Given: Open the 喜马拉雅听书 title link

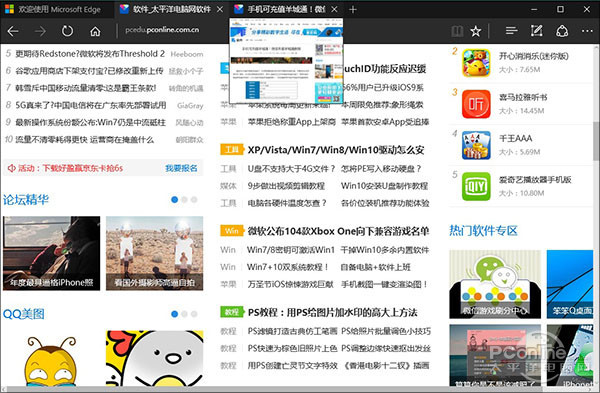Looking at the screenshot, I should coord(523,98).
